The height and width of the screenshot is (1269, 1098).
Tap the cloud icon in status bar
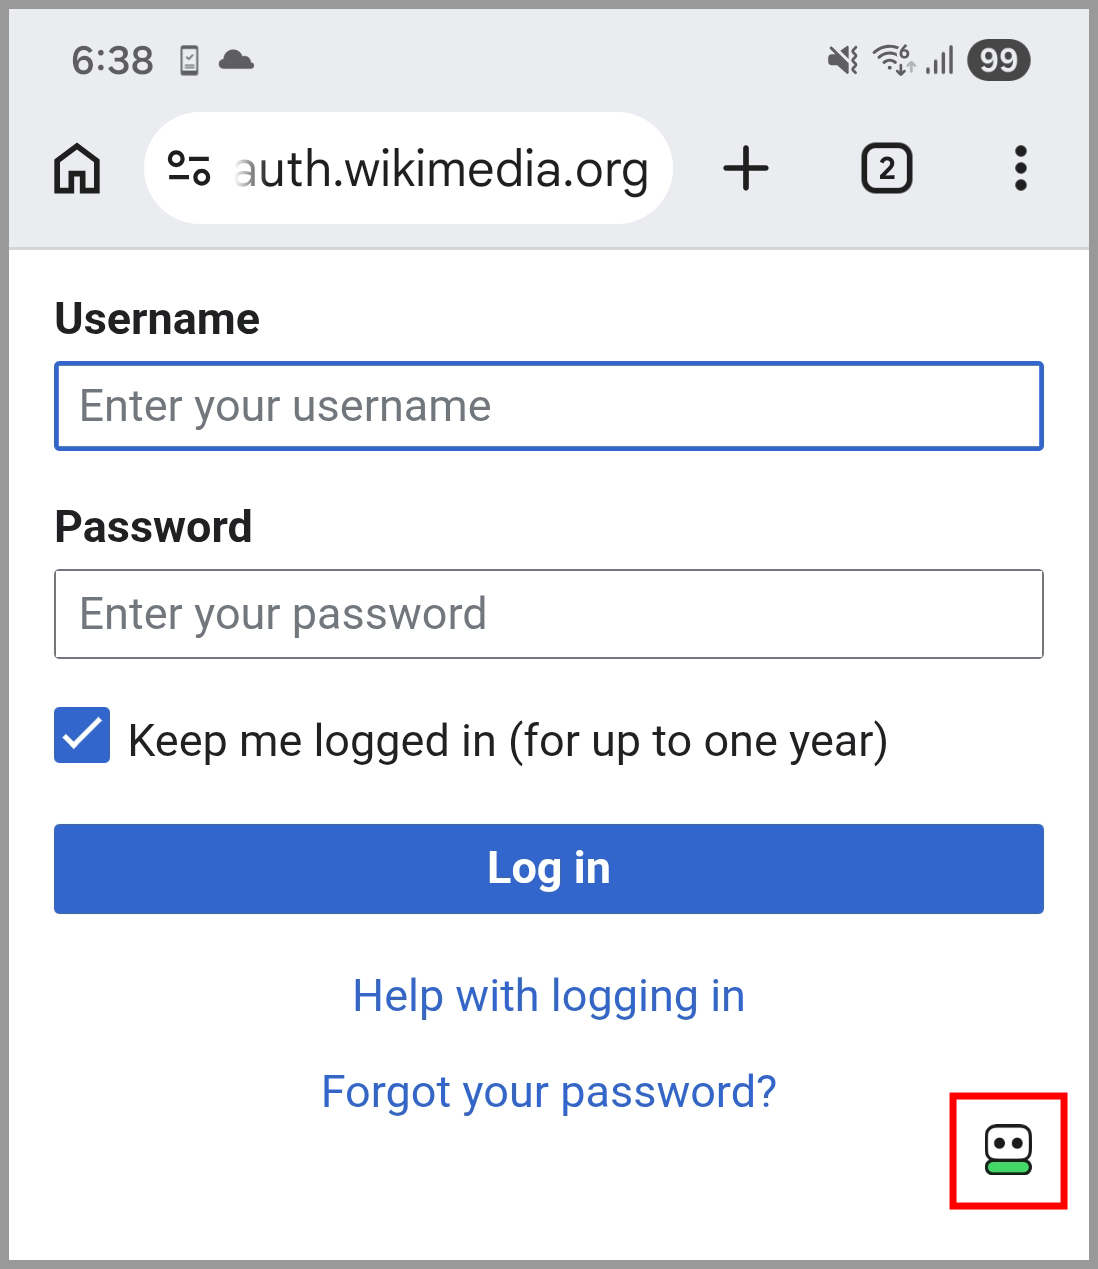(236, 60)
